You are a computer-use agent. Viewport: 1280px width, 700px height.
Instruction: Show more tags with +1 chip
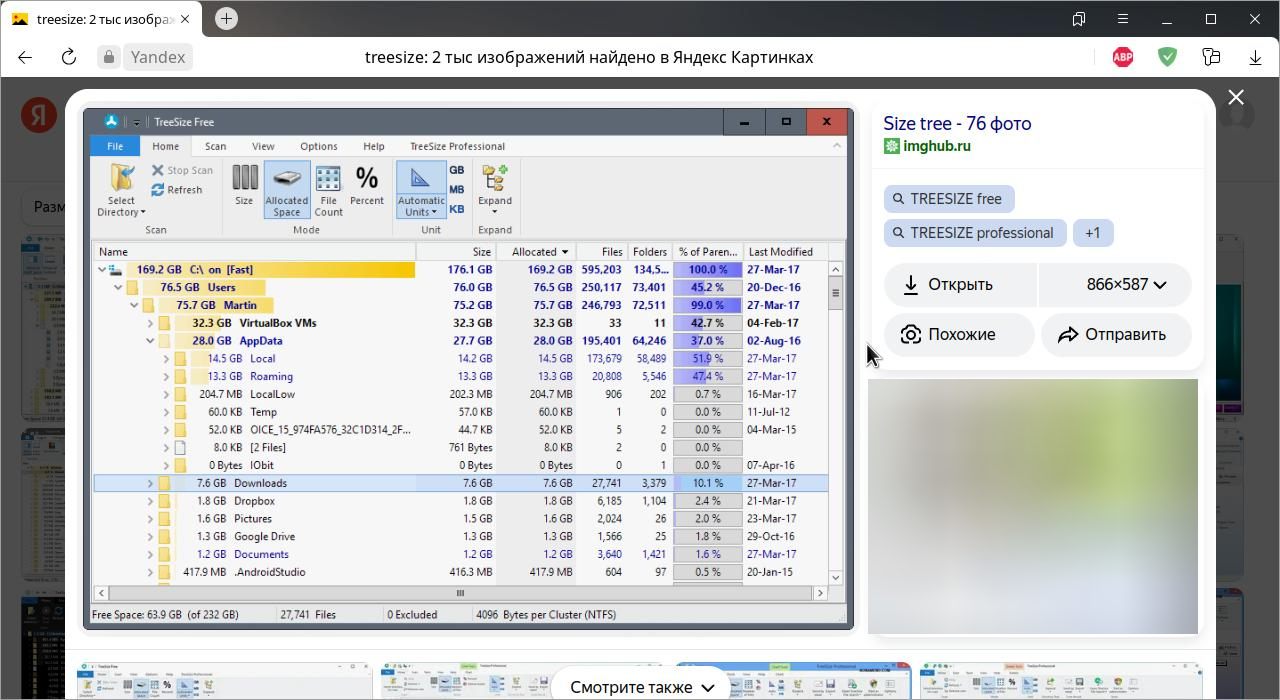1093,233
